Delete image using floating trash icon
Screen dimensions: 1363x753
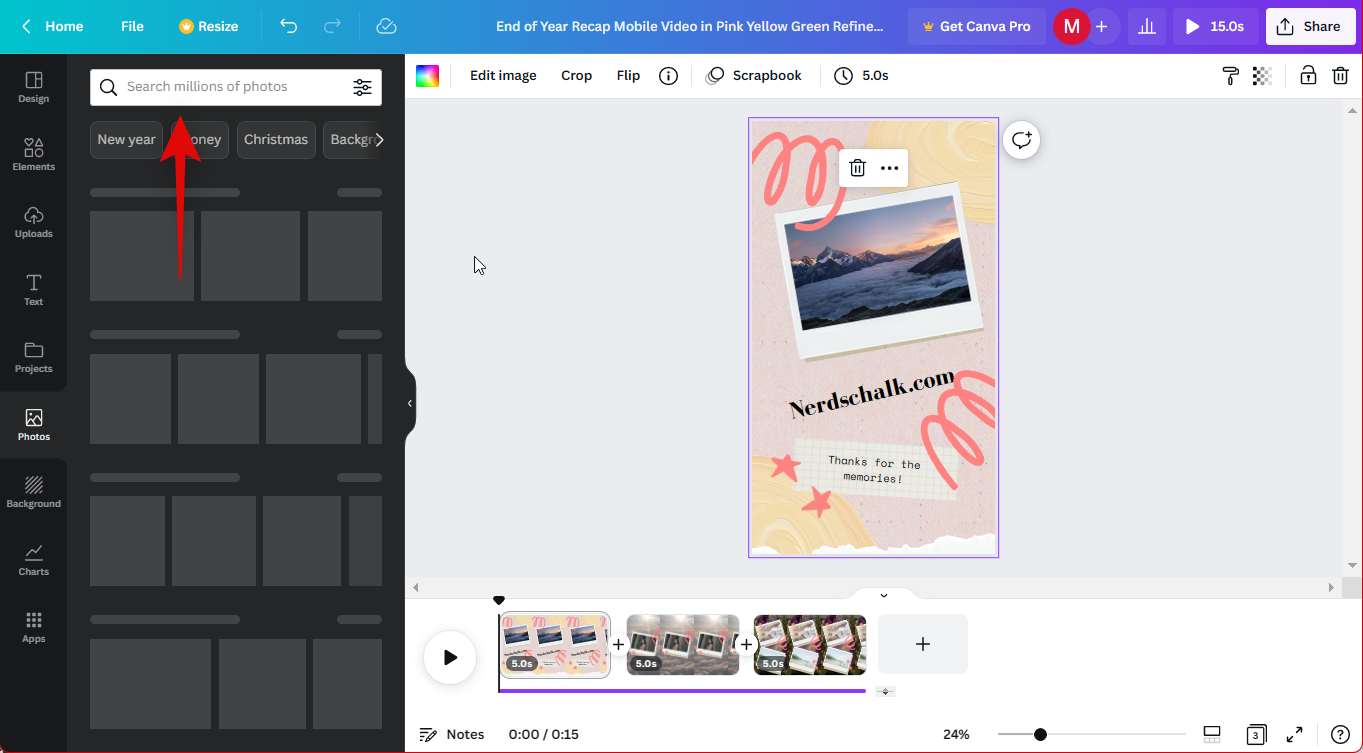[857, 168]
